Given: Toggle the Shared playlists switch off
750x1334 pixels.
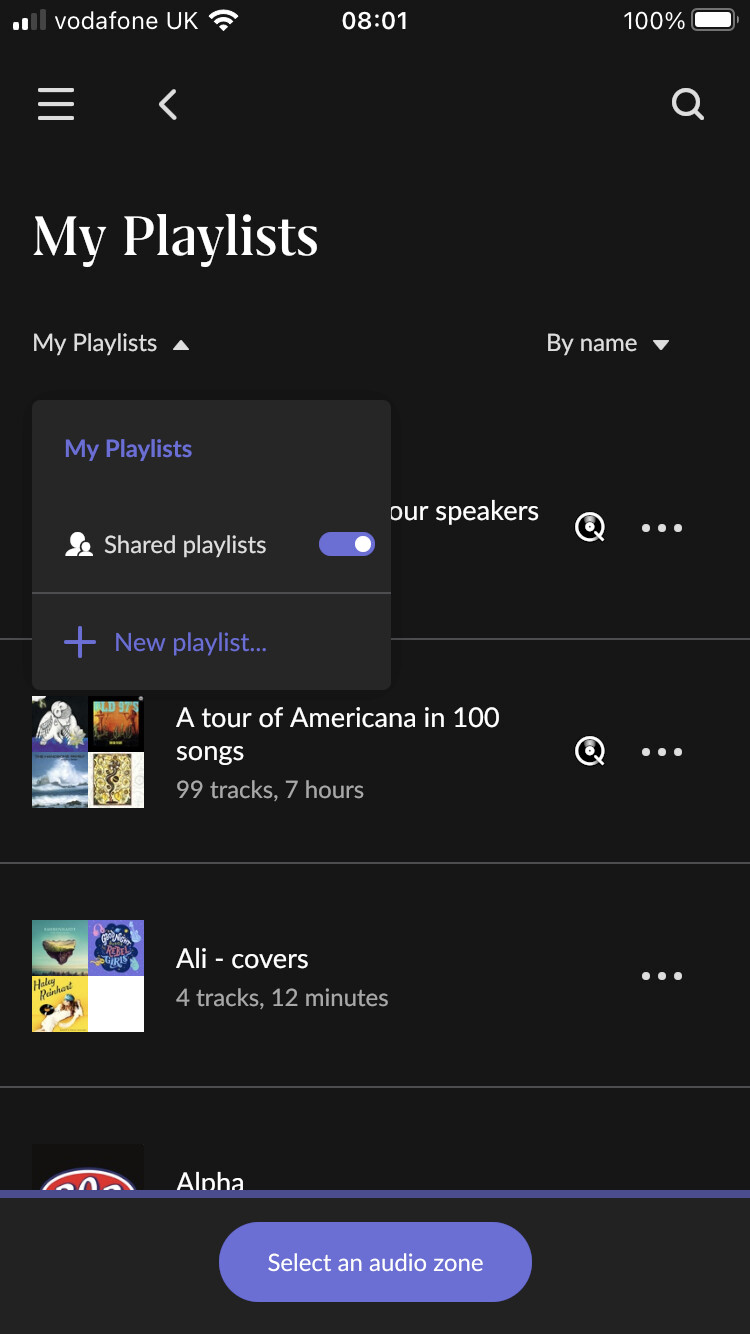Looking at the screenshot, I should tap(346, 544).
